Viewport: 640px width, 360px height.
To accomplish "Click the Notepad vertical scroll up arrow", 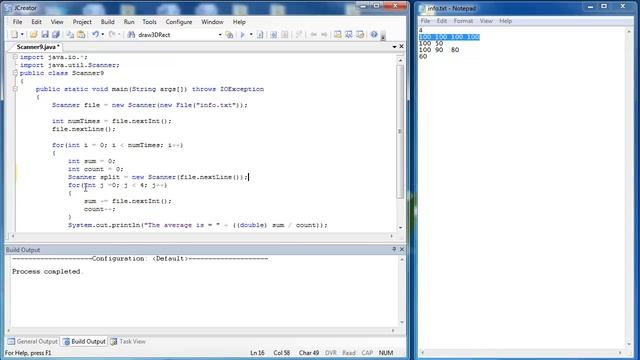I will pos(629,31).
